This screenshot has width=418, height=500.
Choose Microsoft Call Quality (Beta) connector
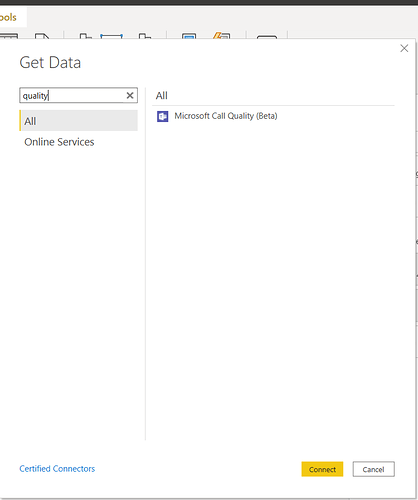coord(226,116)
